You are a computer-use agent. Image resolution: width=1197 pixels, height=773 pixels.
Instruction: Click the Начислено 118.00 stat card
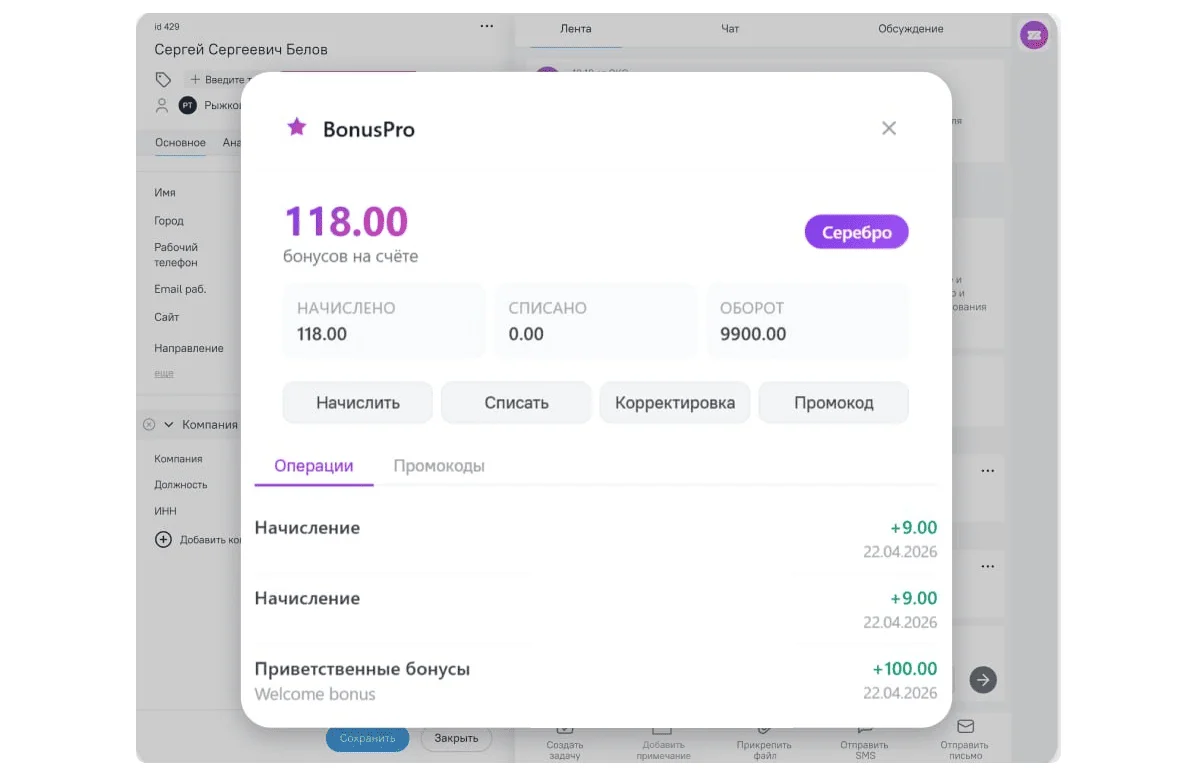click(384, 321)
